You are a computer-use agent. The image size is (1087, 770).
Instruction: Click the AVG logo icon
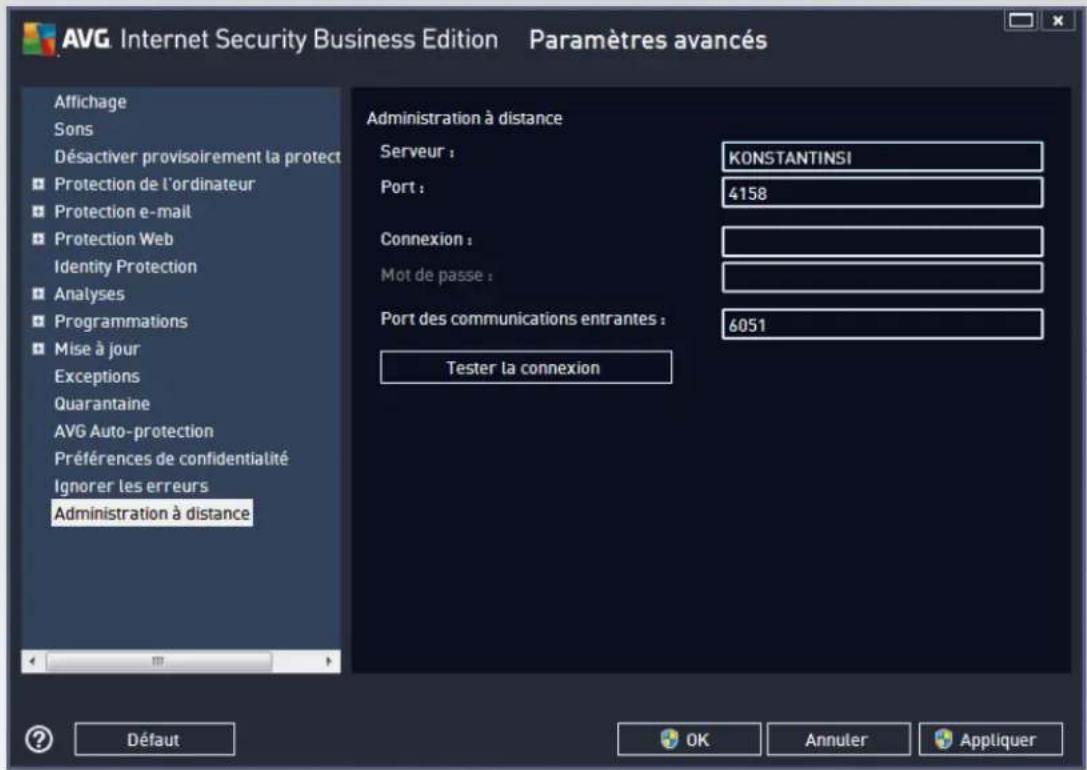point(39,39)
